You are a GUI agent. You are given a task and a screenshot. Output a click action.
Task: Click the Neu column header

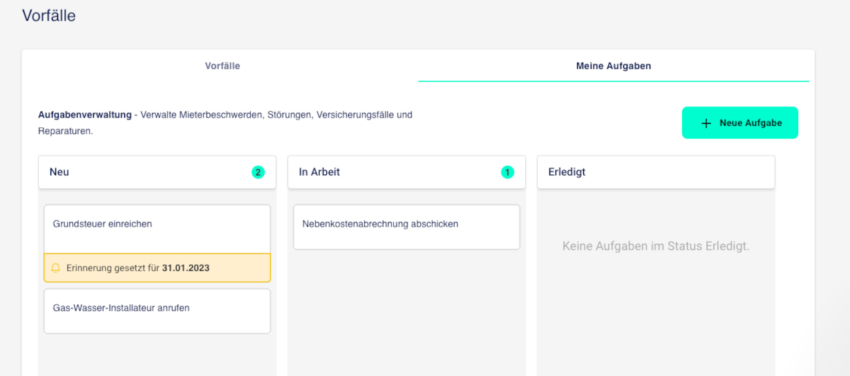157,172
